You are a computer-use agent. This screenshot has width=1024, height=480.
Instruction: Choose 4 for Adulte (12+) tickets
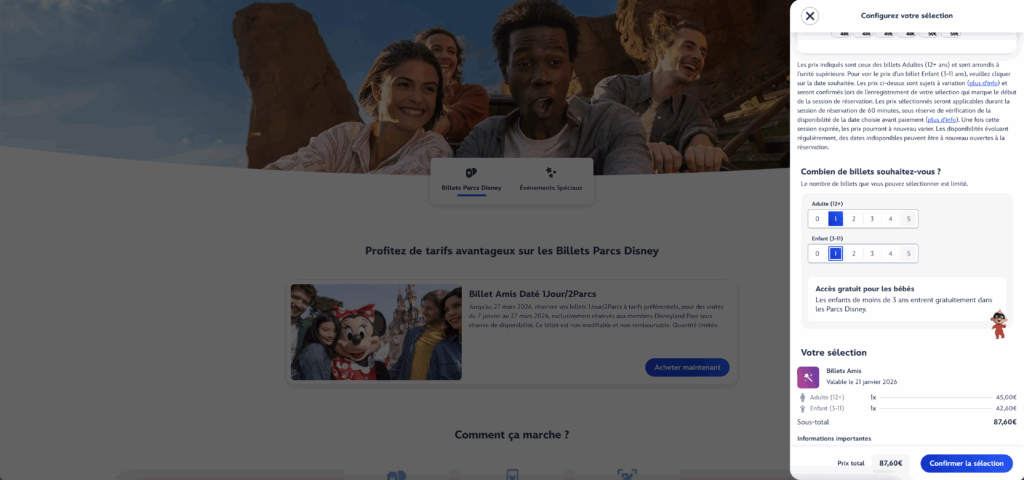pos(890,219)
